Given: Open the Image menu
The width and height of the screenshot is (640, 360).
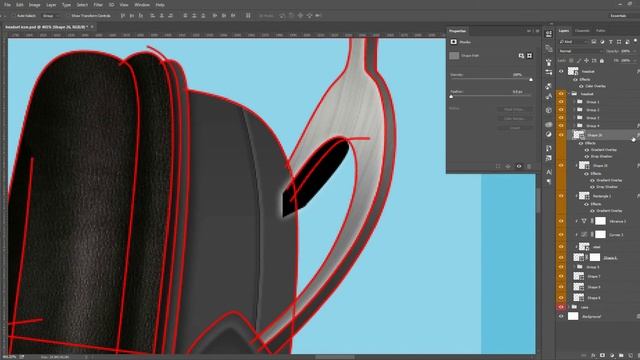Looking at the screenshot, I should tap(34, 5).
